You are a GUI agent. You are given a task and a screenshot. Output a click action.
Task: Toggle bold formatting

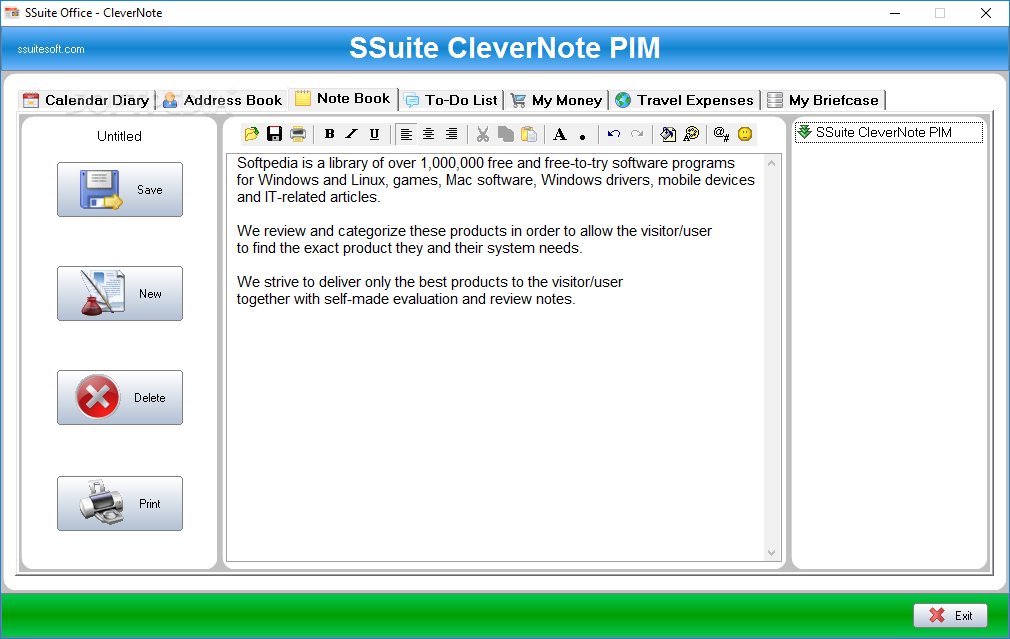[329, 134]
